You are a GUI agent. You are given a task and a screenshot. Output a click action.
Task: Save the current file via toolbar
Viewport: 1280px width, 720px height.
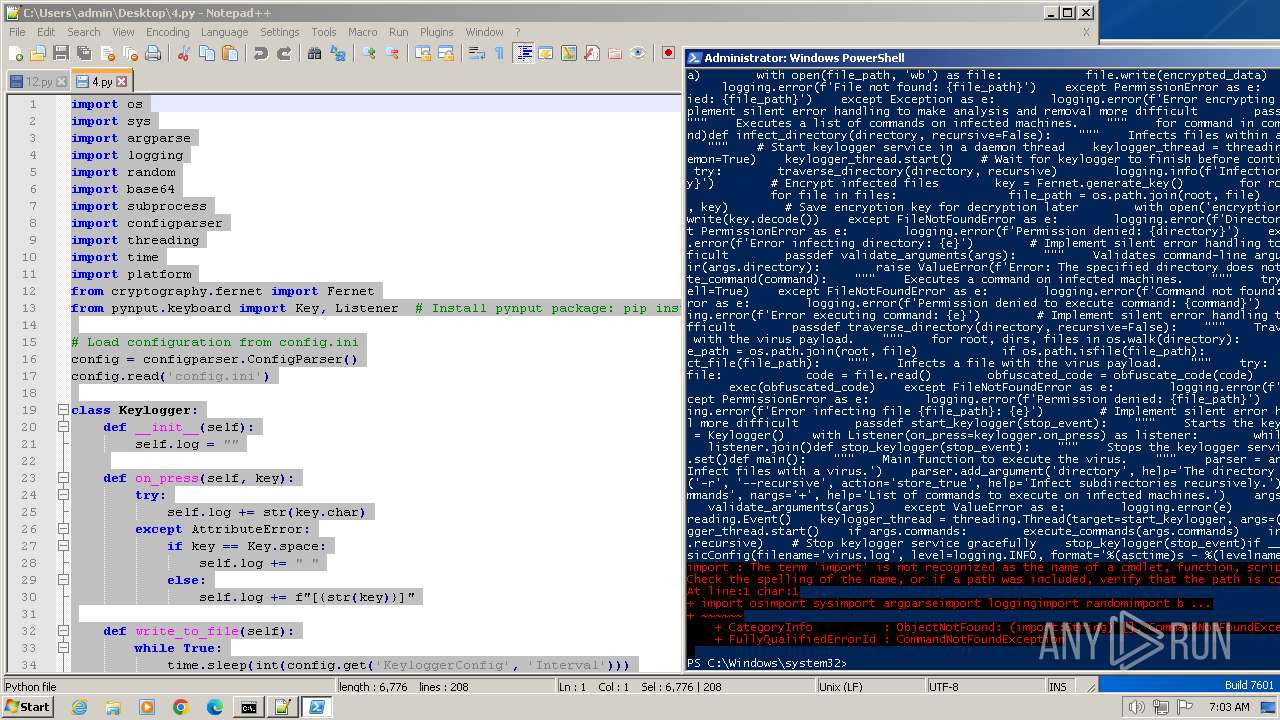pyautogui.click(x=60, y=53)
